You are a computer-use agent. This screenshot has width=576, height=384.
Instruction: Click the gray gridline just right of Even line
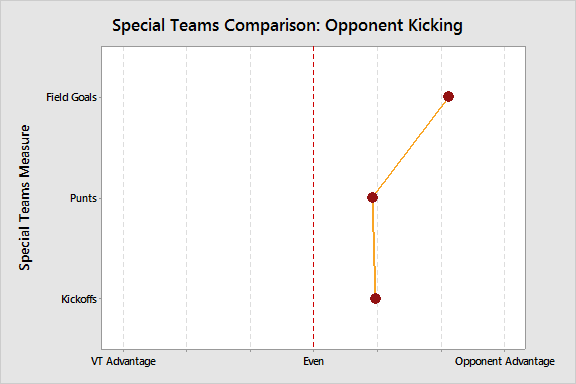[x=377, y=147]
